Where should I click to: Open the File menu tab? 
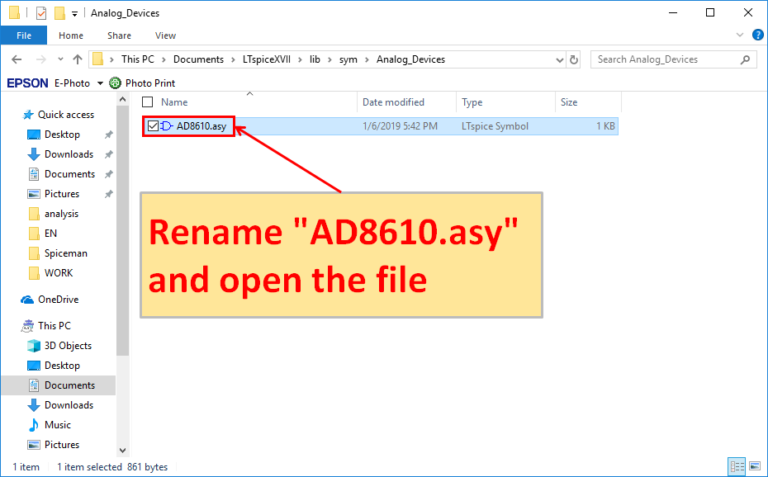(23, 35)
